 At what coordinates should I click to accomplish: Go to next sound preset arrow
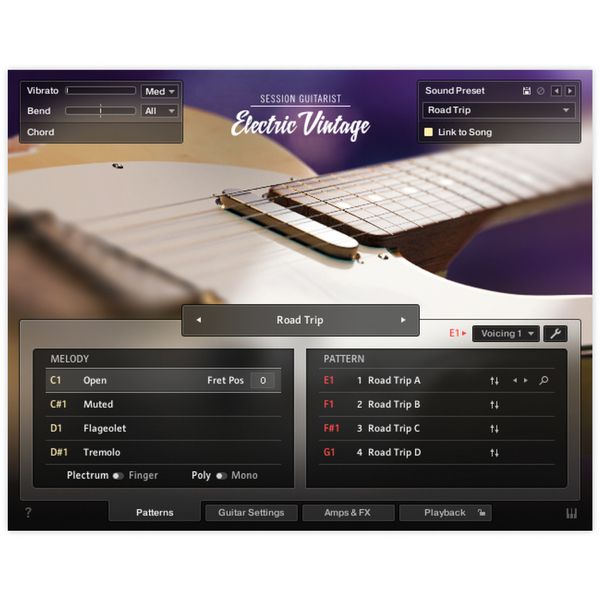(x=570, y=91)
